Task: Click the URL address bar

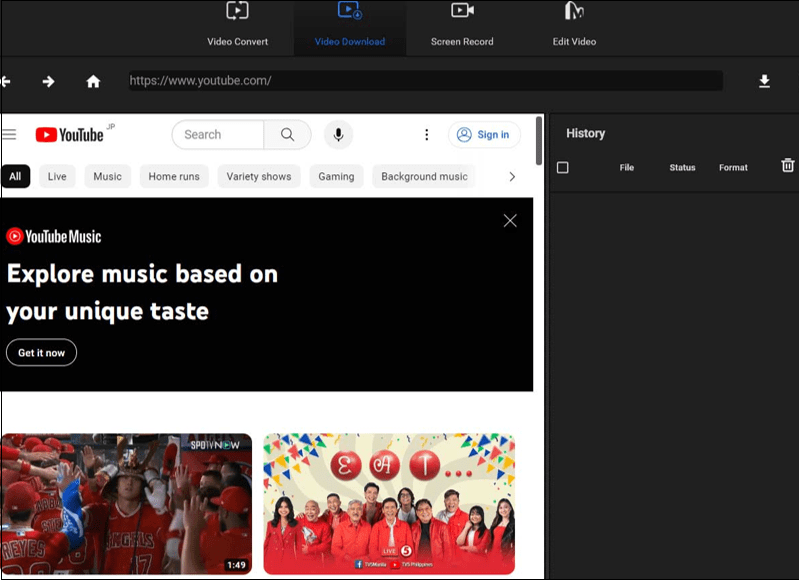Action: (x=425, y=81)
